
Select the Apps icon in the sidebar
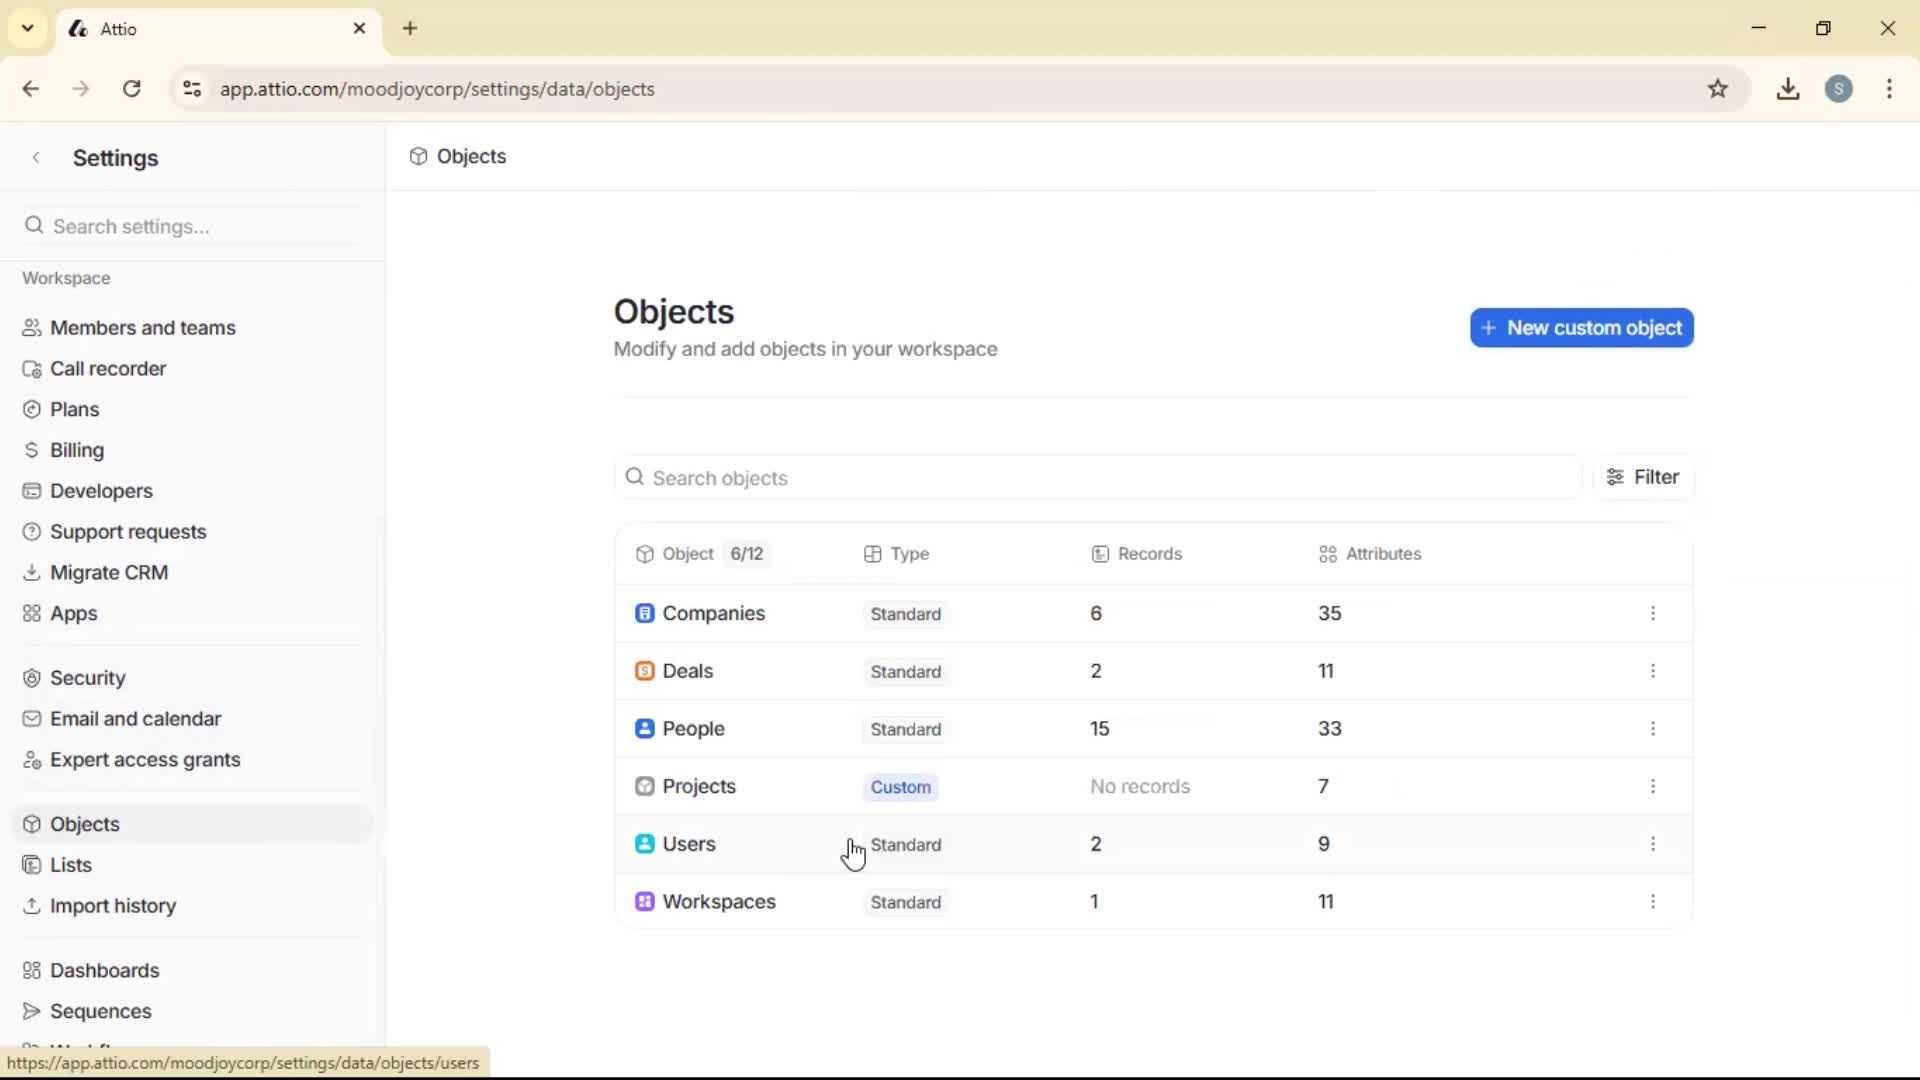33,613
